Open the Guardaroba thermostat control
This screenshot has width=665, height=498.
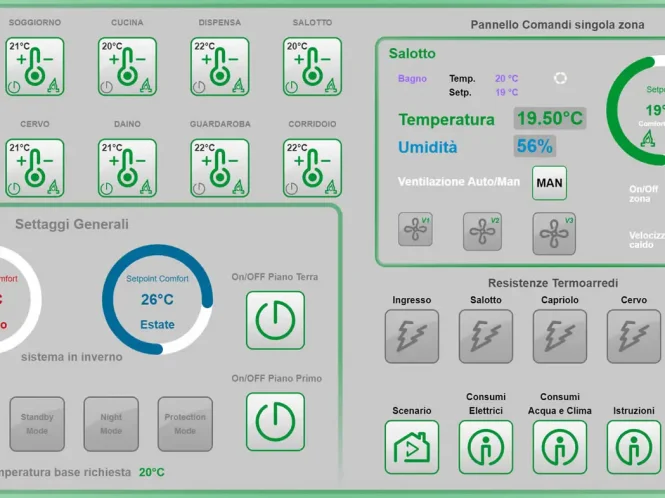(219, 168)
